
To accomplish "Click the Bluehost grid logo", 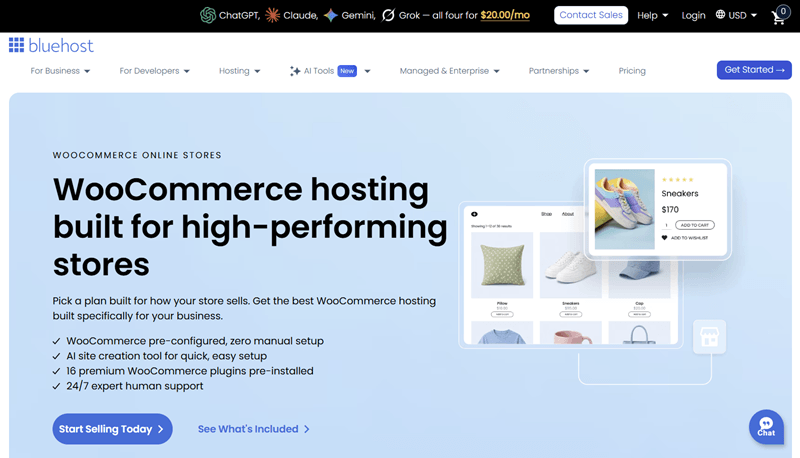I will [x=16, y=45].
